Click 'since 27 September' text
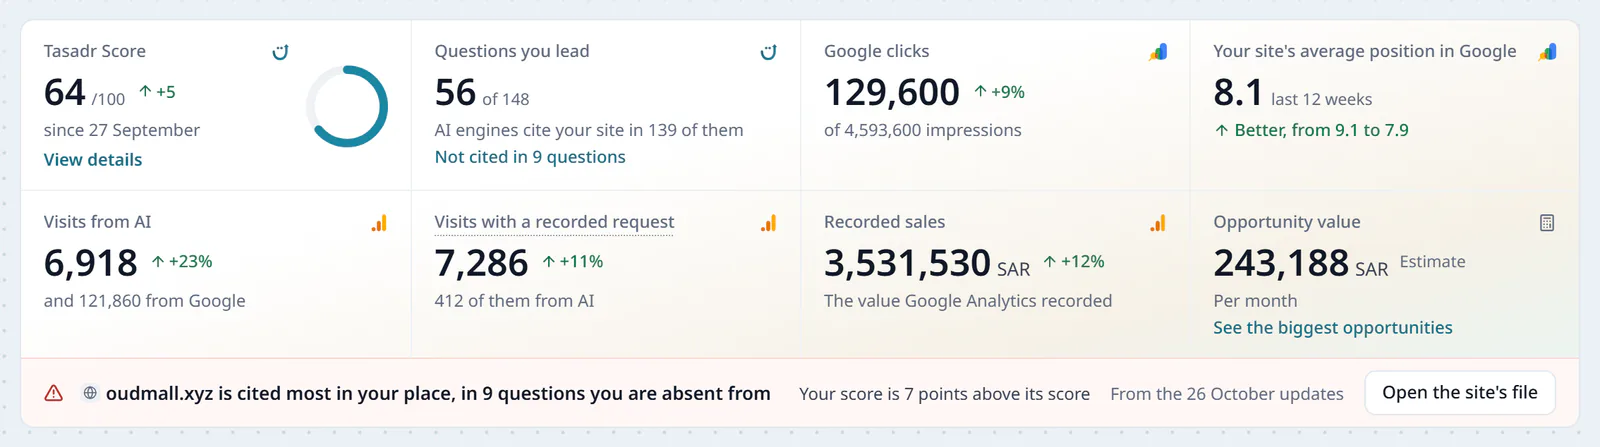Screen dimensions: 1600x447 (122, 130)
